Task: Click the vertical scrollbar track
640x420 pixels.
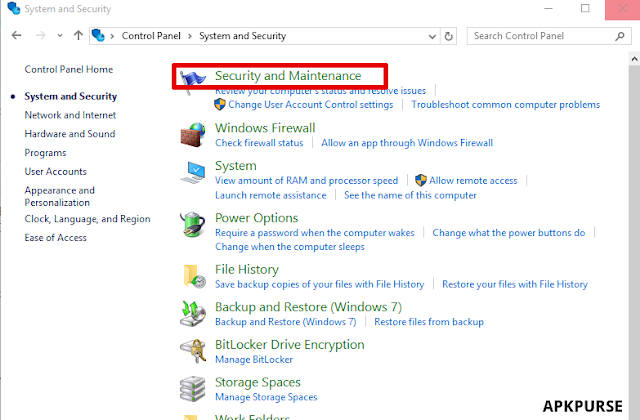Action: click(634, 242)
